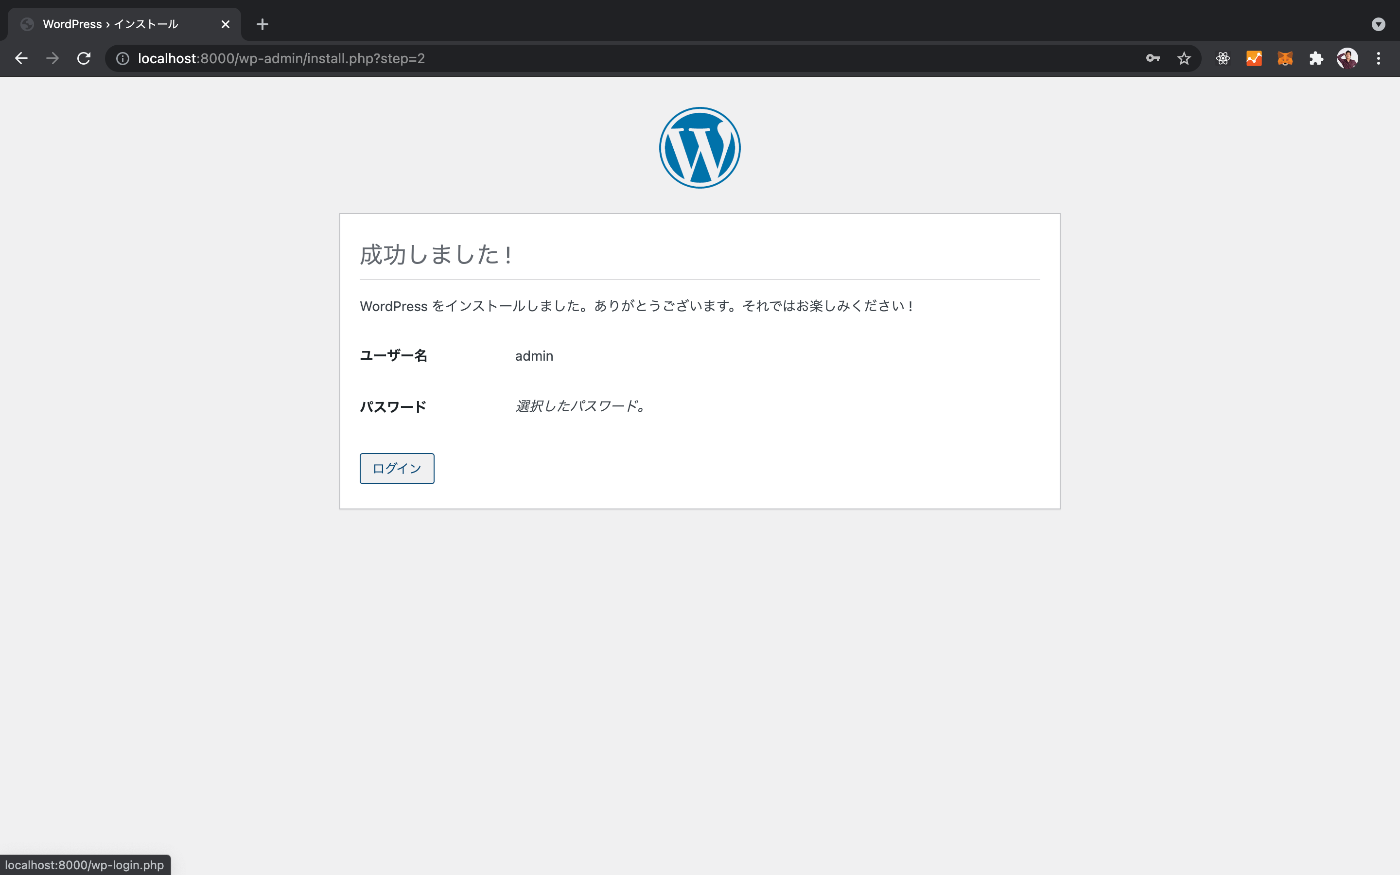Bookmark this page with the star icon
1400x875 pixels.
[x=1184, y=58]
